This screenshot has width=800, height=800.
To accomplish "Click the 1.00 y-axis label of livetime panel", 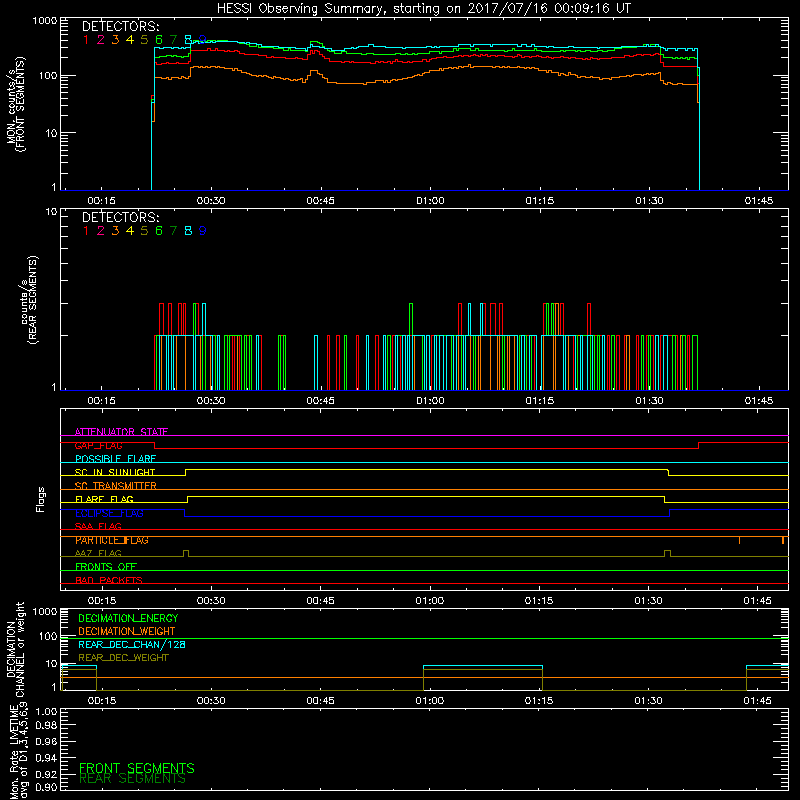I will [47, 711].
